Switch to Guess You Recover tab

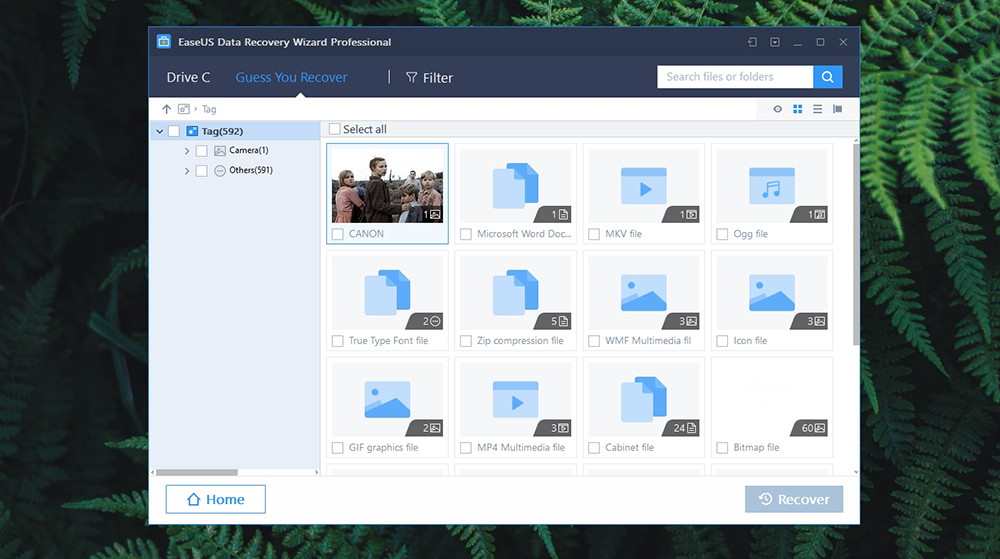[x=291, y=77]
